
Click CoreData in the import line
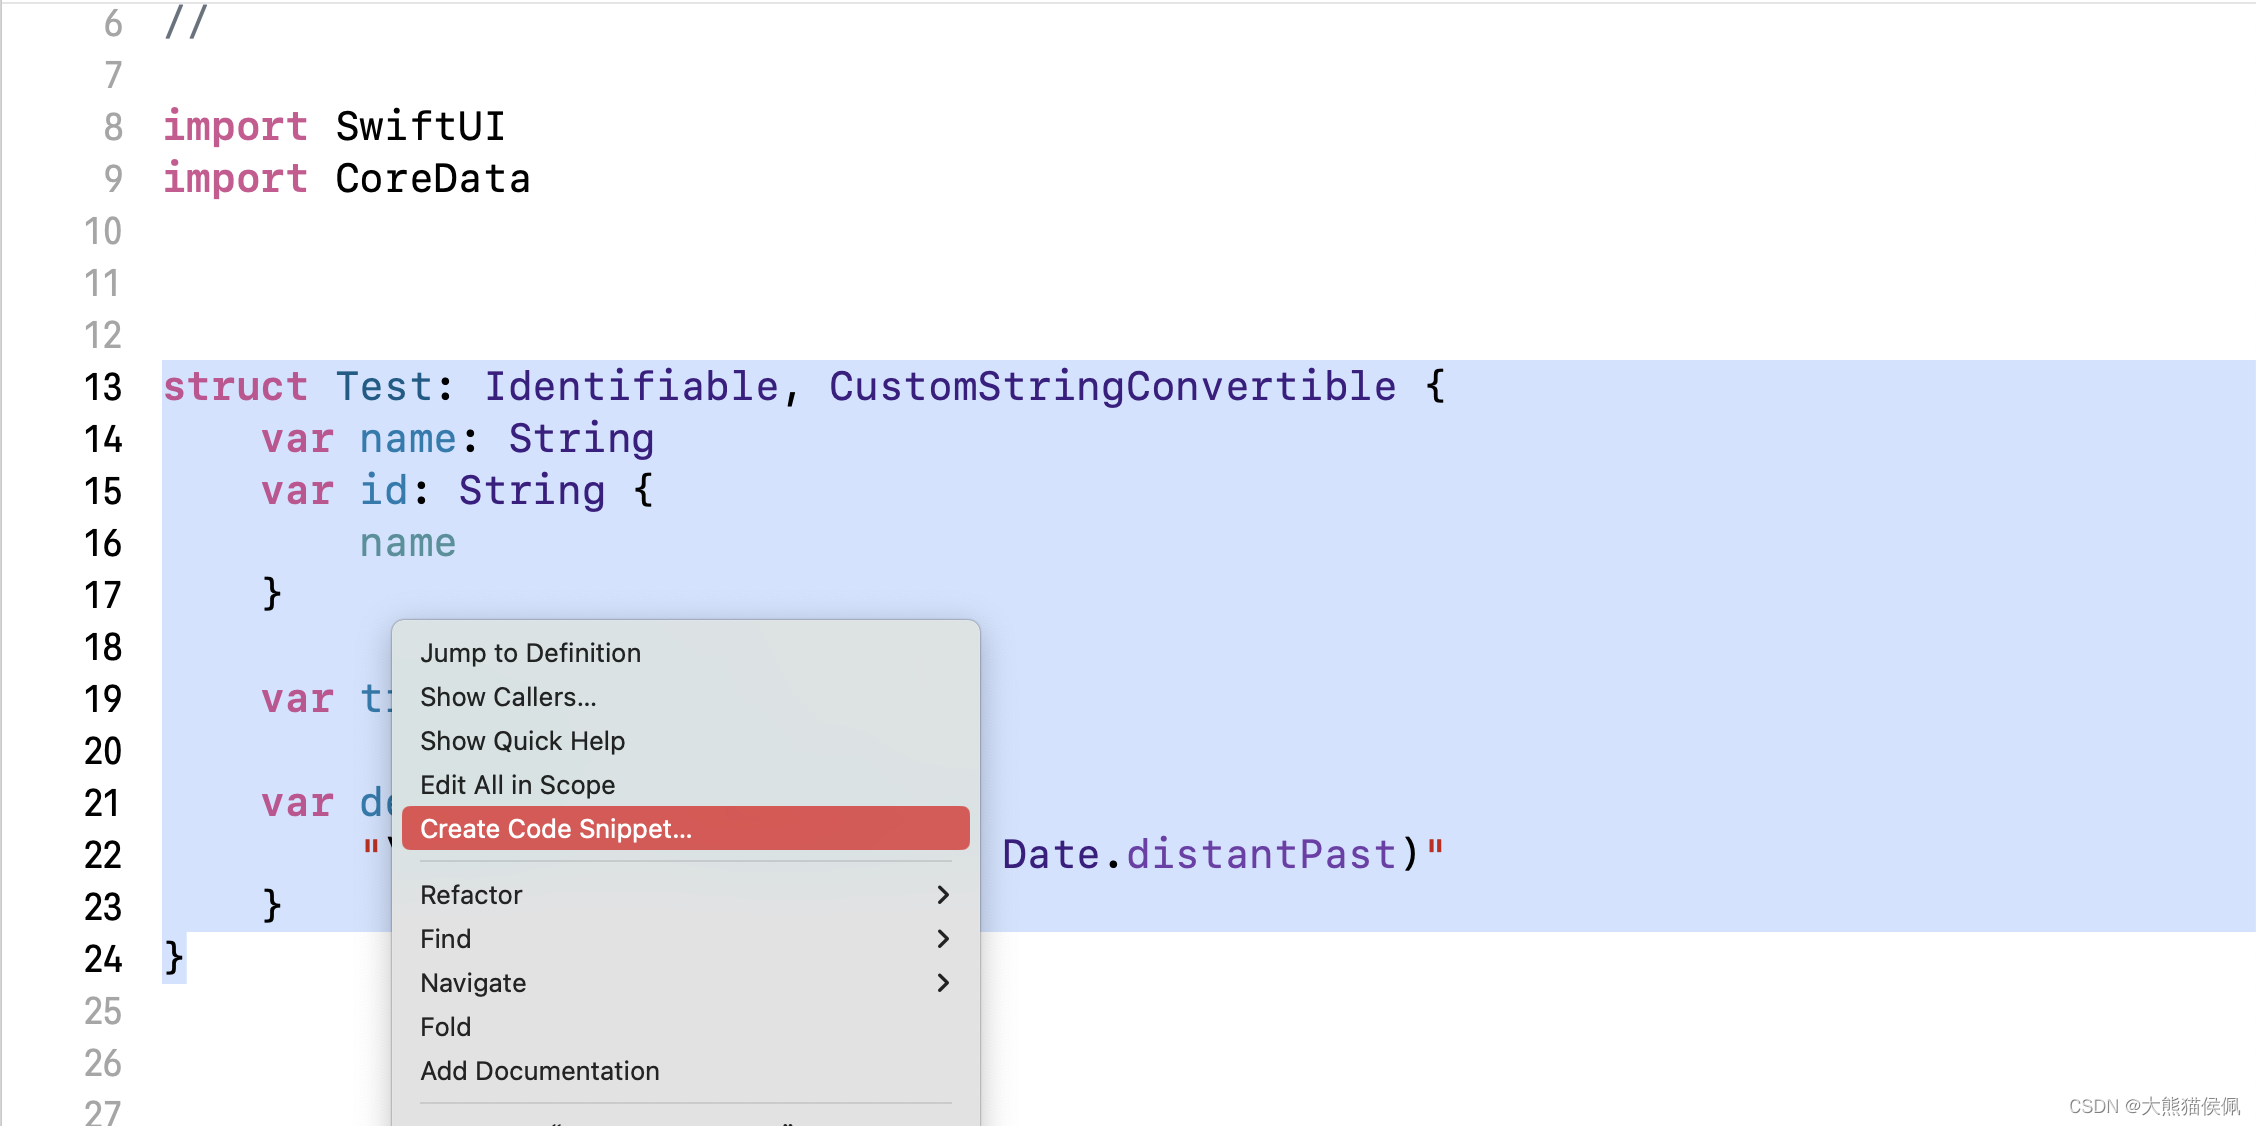click(x=433, y=179)
